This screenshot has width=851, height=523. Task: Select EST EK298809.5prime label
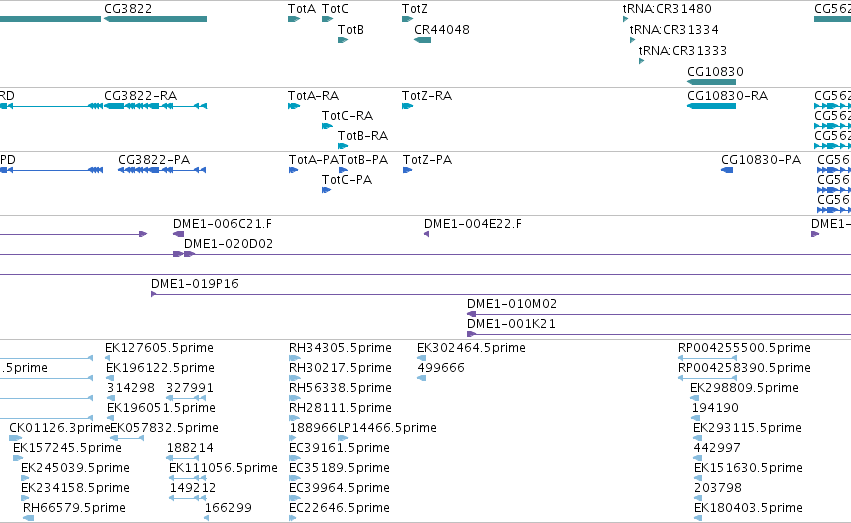[x=745, y=388]
